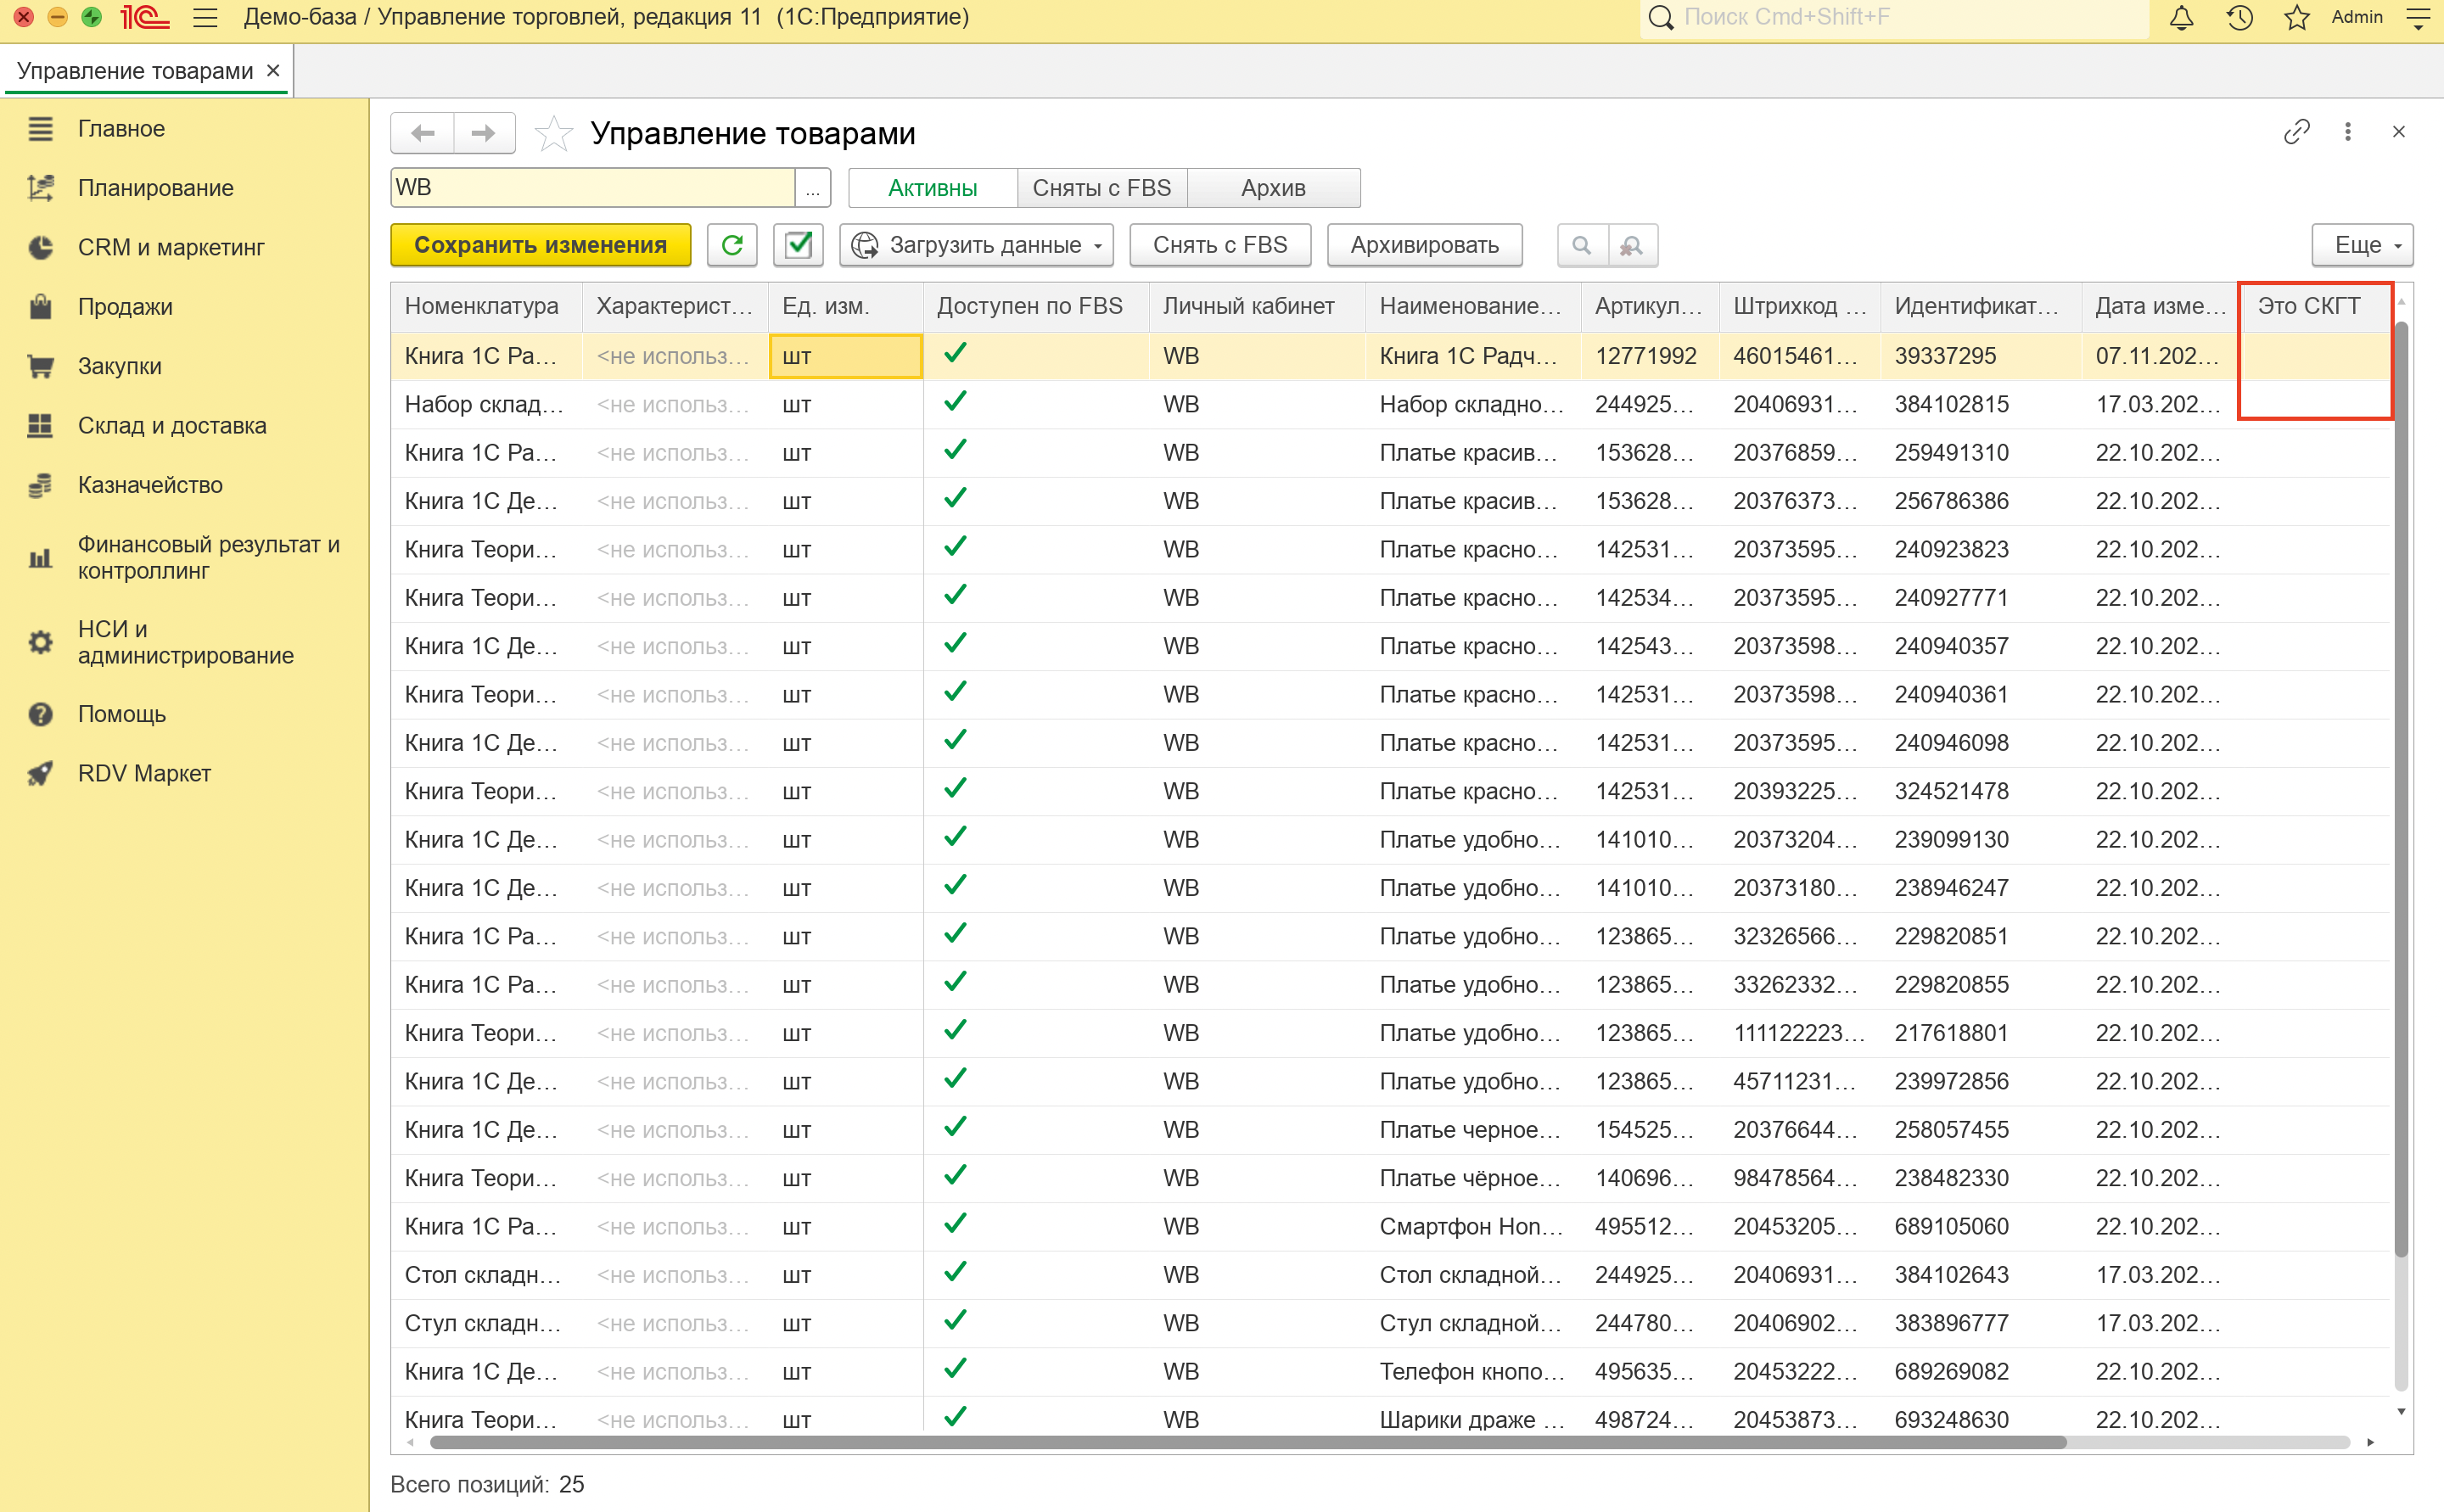The width and height of the screenshot is (2444, 1512).
Task: Click the Сохранить изменения button
Action: [540, 245]
